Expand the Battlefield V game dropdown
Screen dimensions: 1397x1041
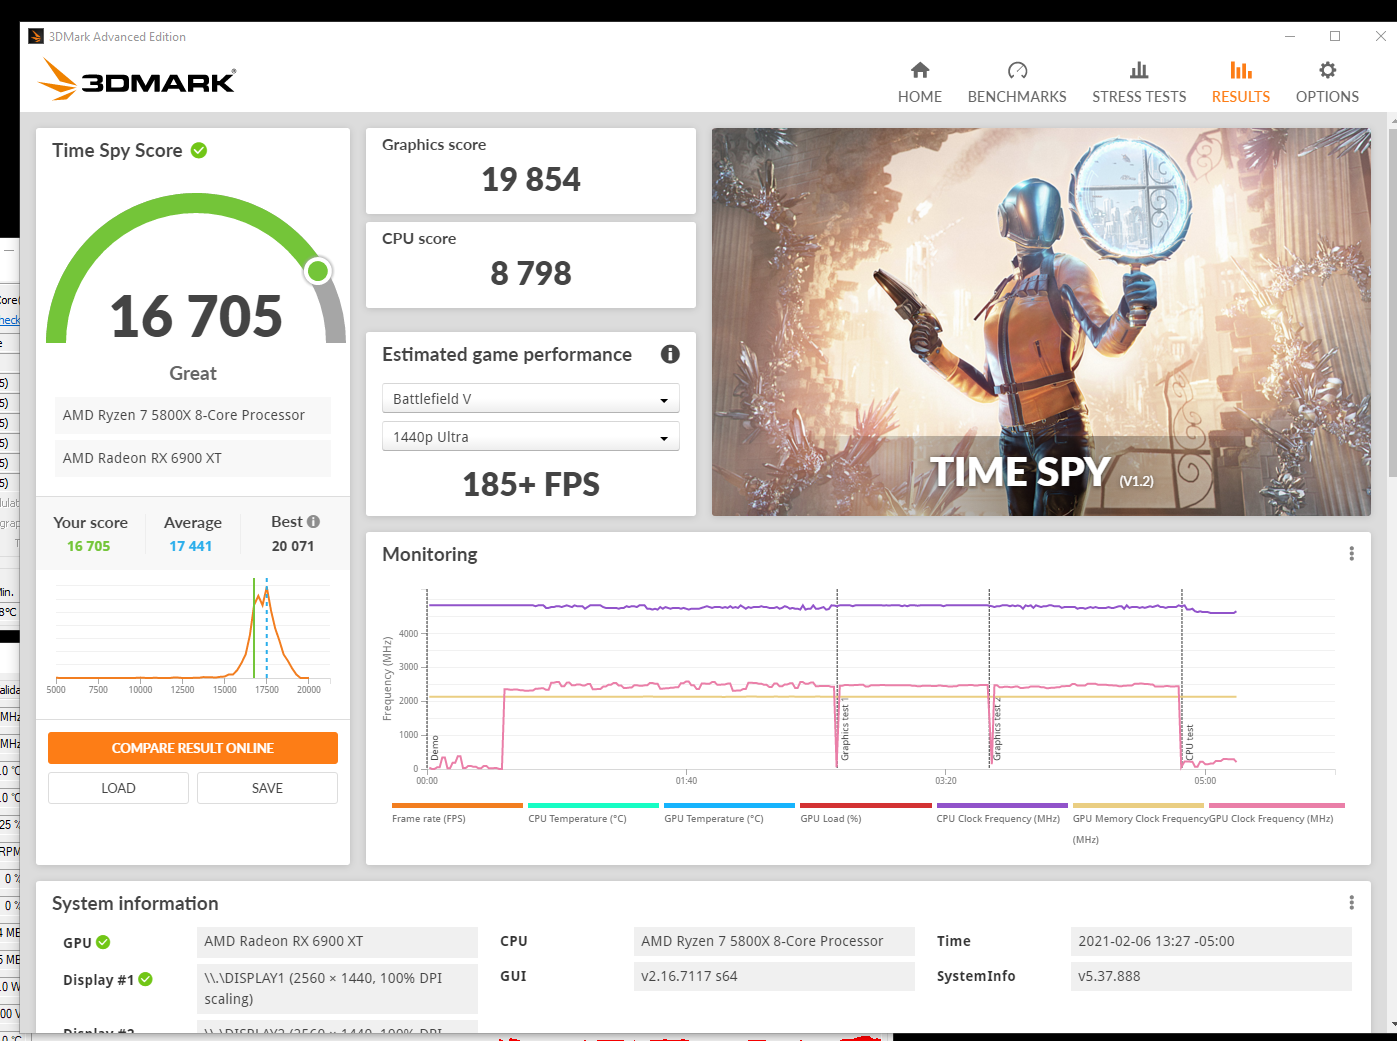(530, 399)
